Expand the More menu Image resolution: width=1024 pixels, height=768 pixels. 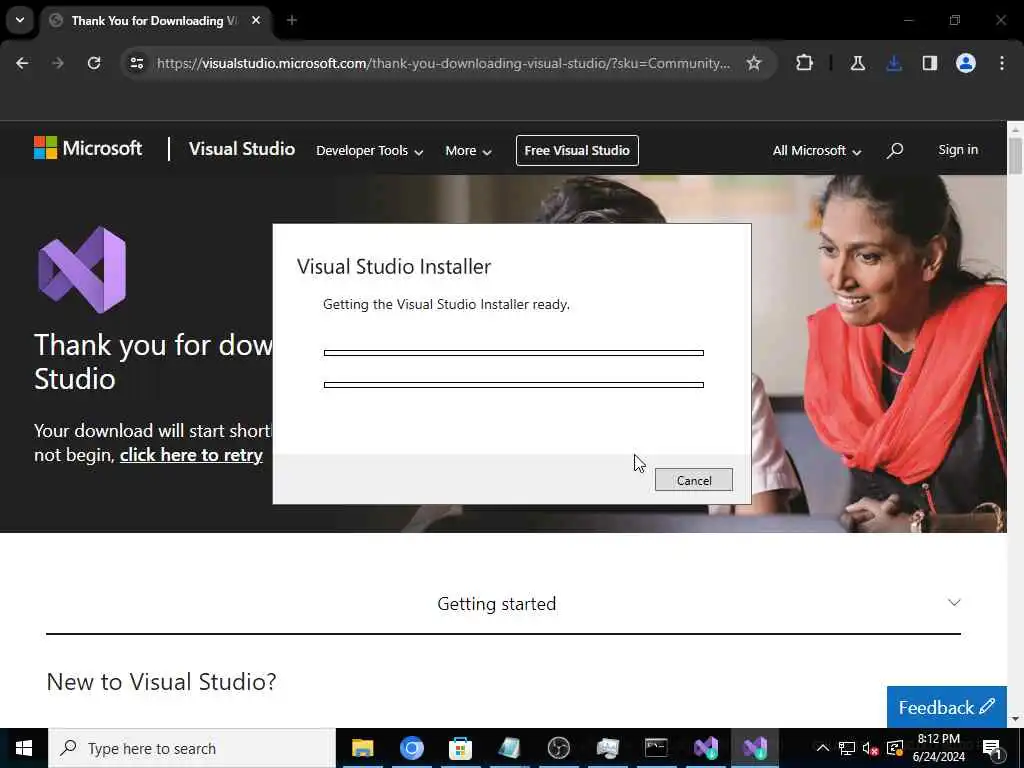[468, 150]
